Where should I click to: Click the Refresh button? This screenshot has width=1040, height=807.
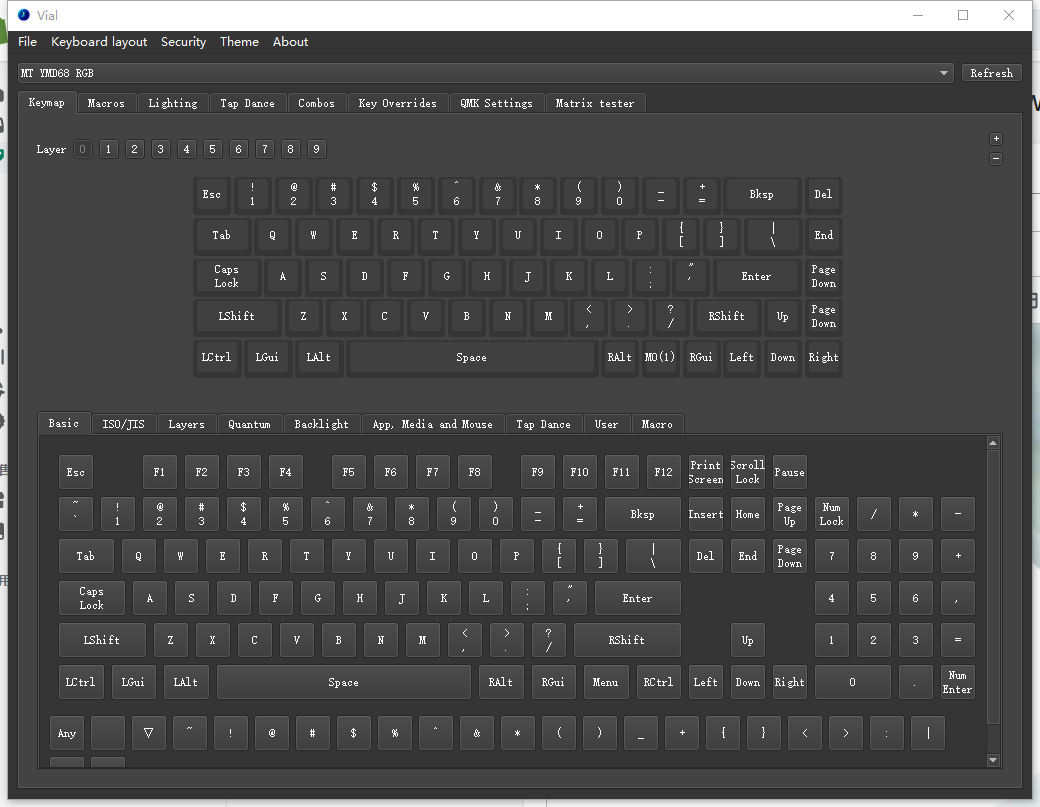pyautogui.click(x=991, y=73)
